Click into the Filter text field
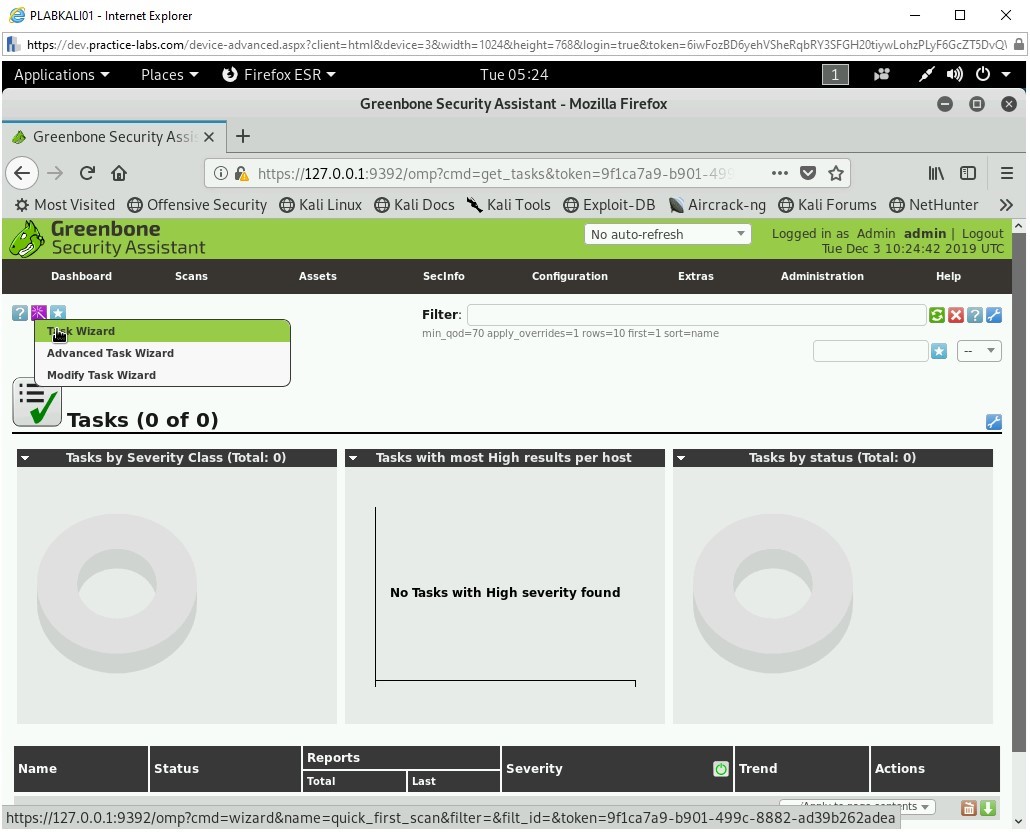Image resolution: width=1030 pixels, height=833 pixels. tap(695, 315)
